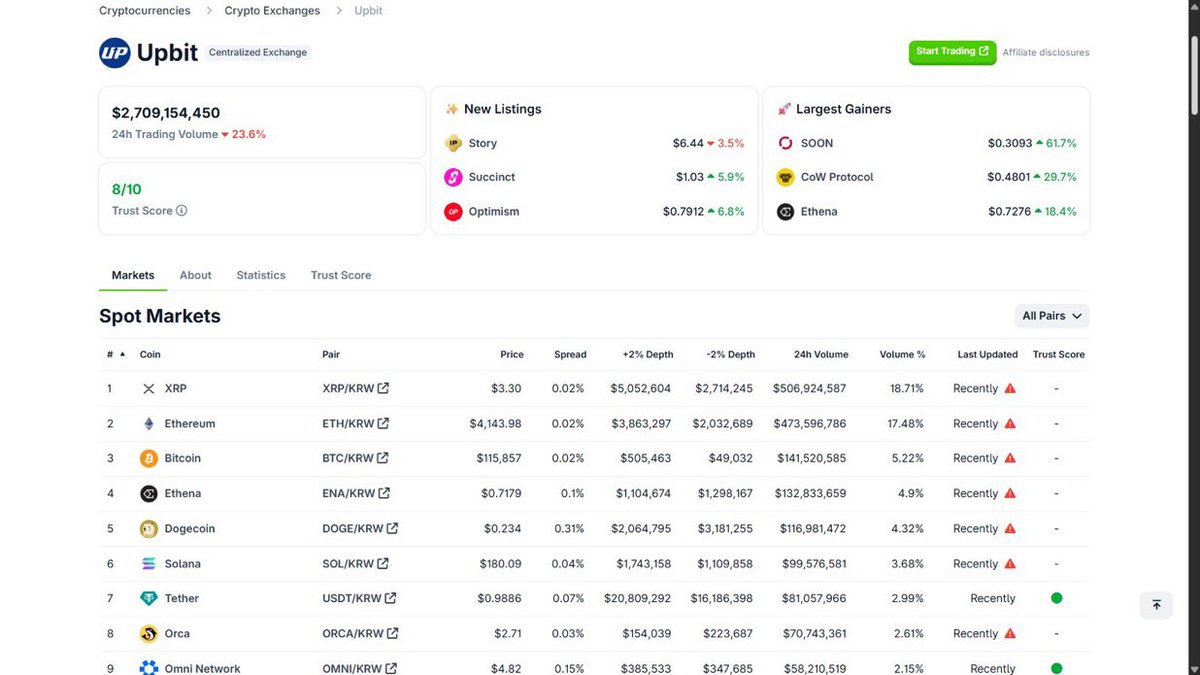1200x675 pixels.
Task: Click the XRP coin icon in table
Action: 149,388
